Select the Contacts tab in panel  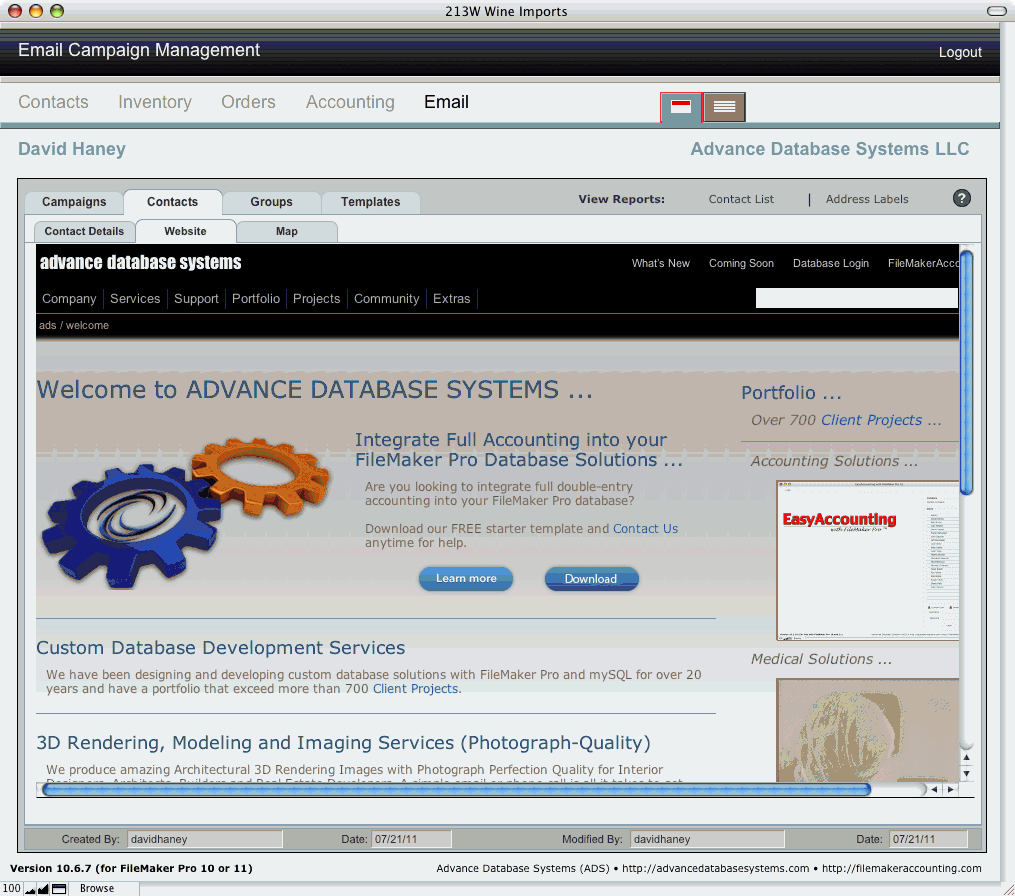172,202
